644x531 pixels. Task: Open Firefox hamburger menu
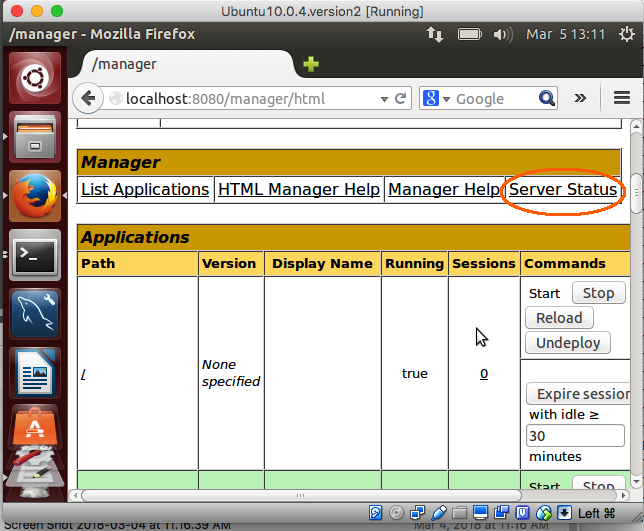pyautogui.click(x=622, y=98)
